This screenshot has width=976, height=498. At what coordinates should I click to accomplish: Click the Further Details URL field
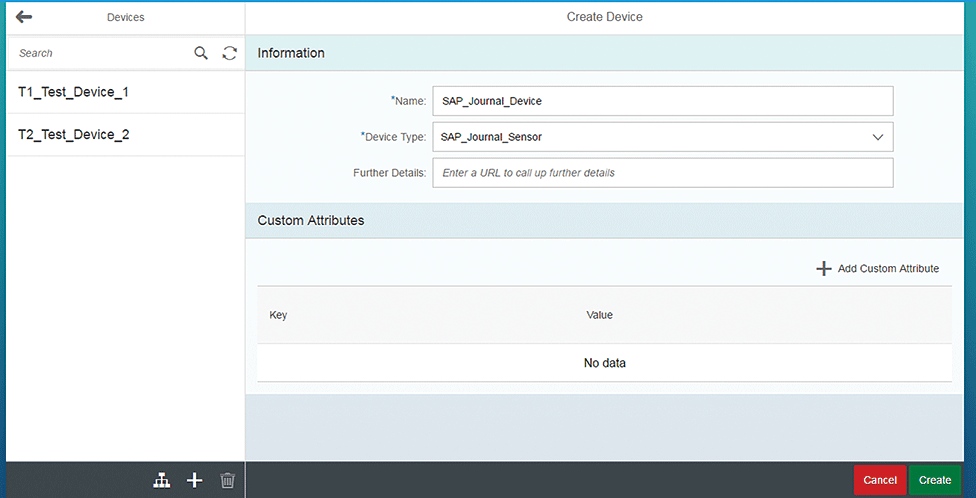tap(662, 173)
